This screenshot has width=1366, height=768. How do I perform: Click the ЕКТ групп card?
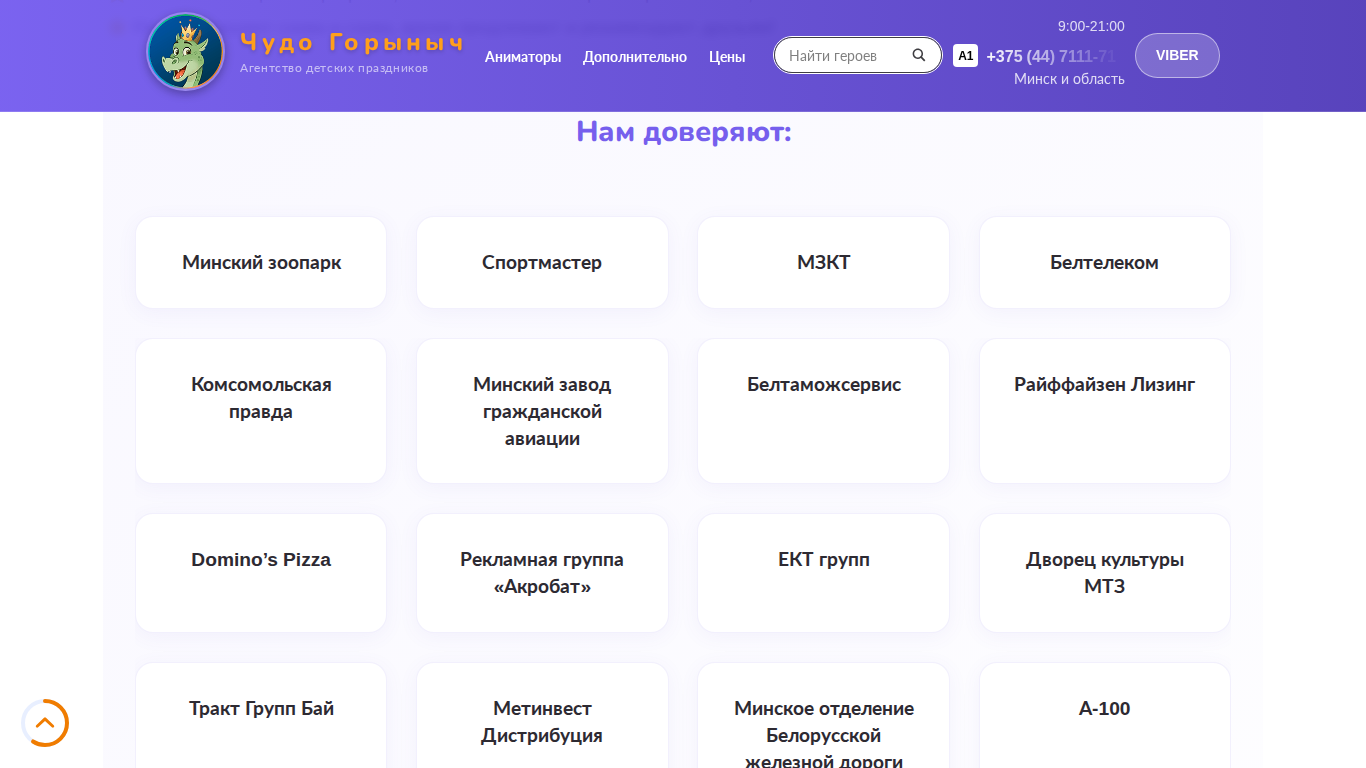[x=824, y=573]
